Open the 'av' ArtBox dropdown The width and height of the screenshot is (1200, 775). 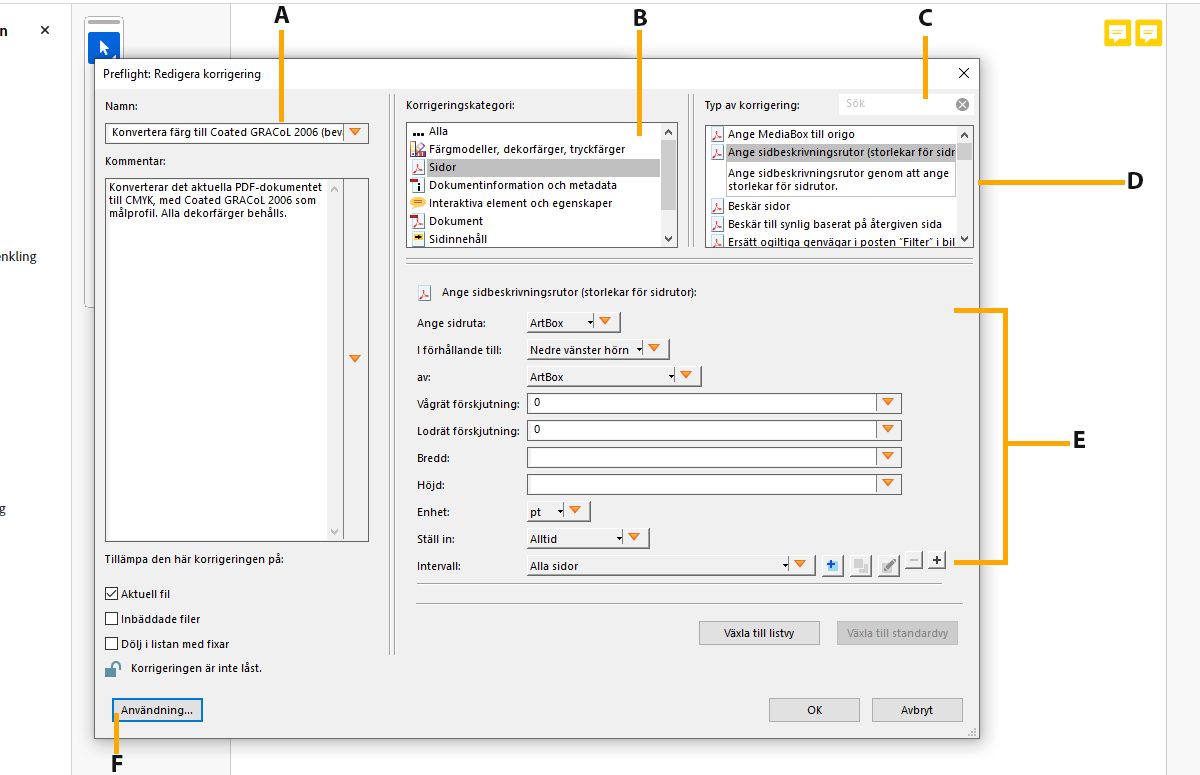(601, 376)
